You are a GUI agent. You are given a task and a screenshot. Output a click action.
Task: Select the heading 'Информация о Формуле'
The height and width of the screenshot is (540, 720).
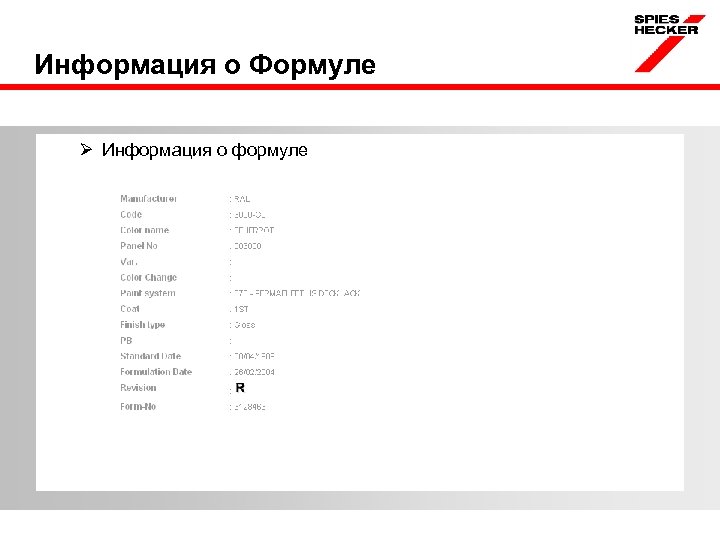pyautogui.click(x=205, y=64)
